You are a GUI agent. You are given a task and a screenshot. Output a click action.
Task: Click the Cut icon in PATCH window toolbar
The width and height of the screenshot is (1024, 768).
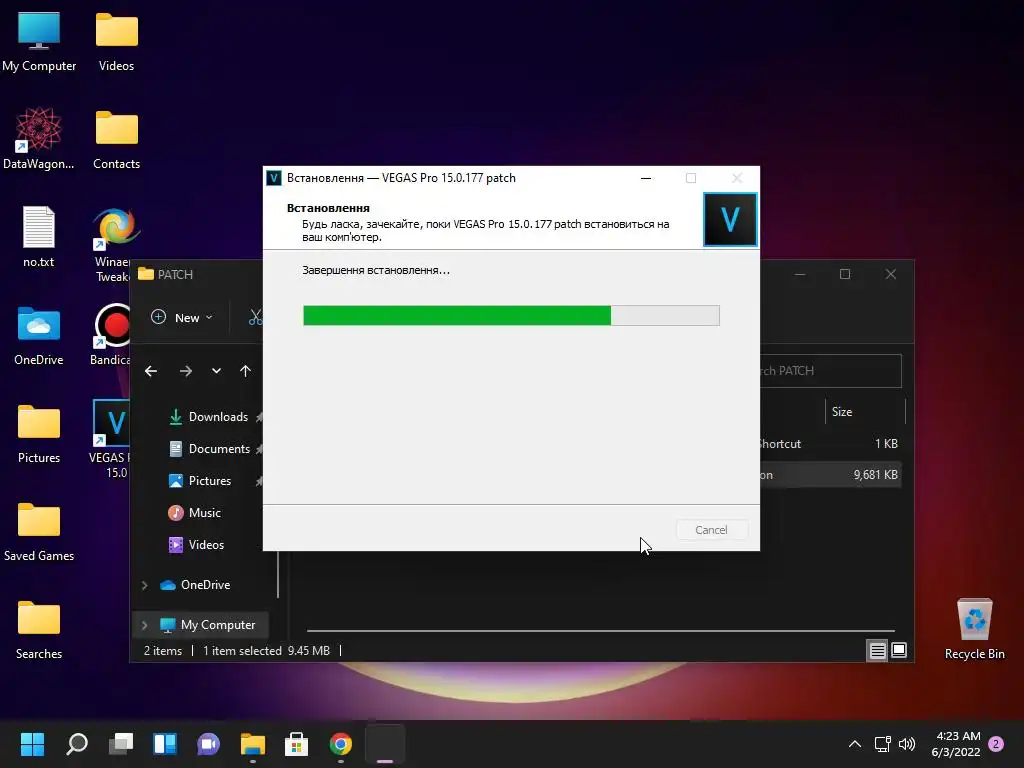coord(255,317)
